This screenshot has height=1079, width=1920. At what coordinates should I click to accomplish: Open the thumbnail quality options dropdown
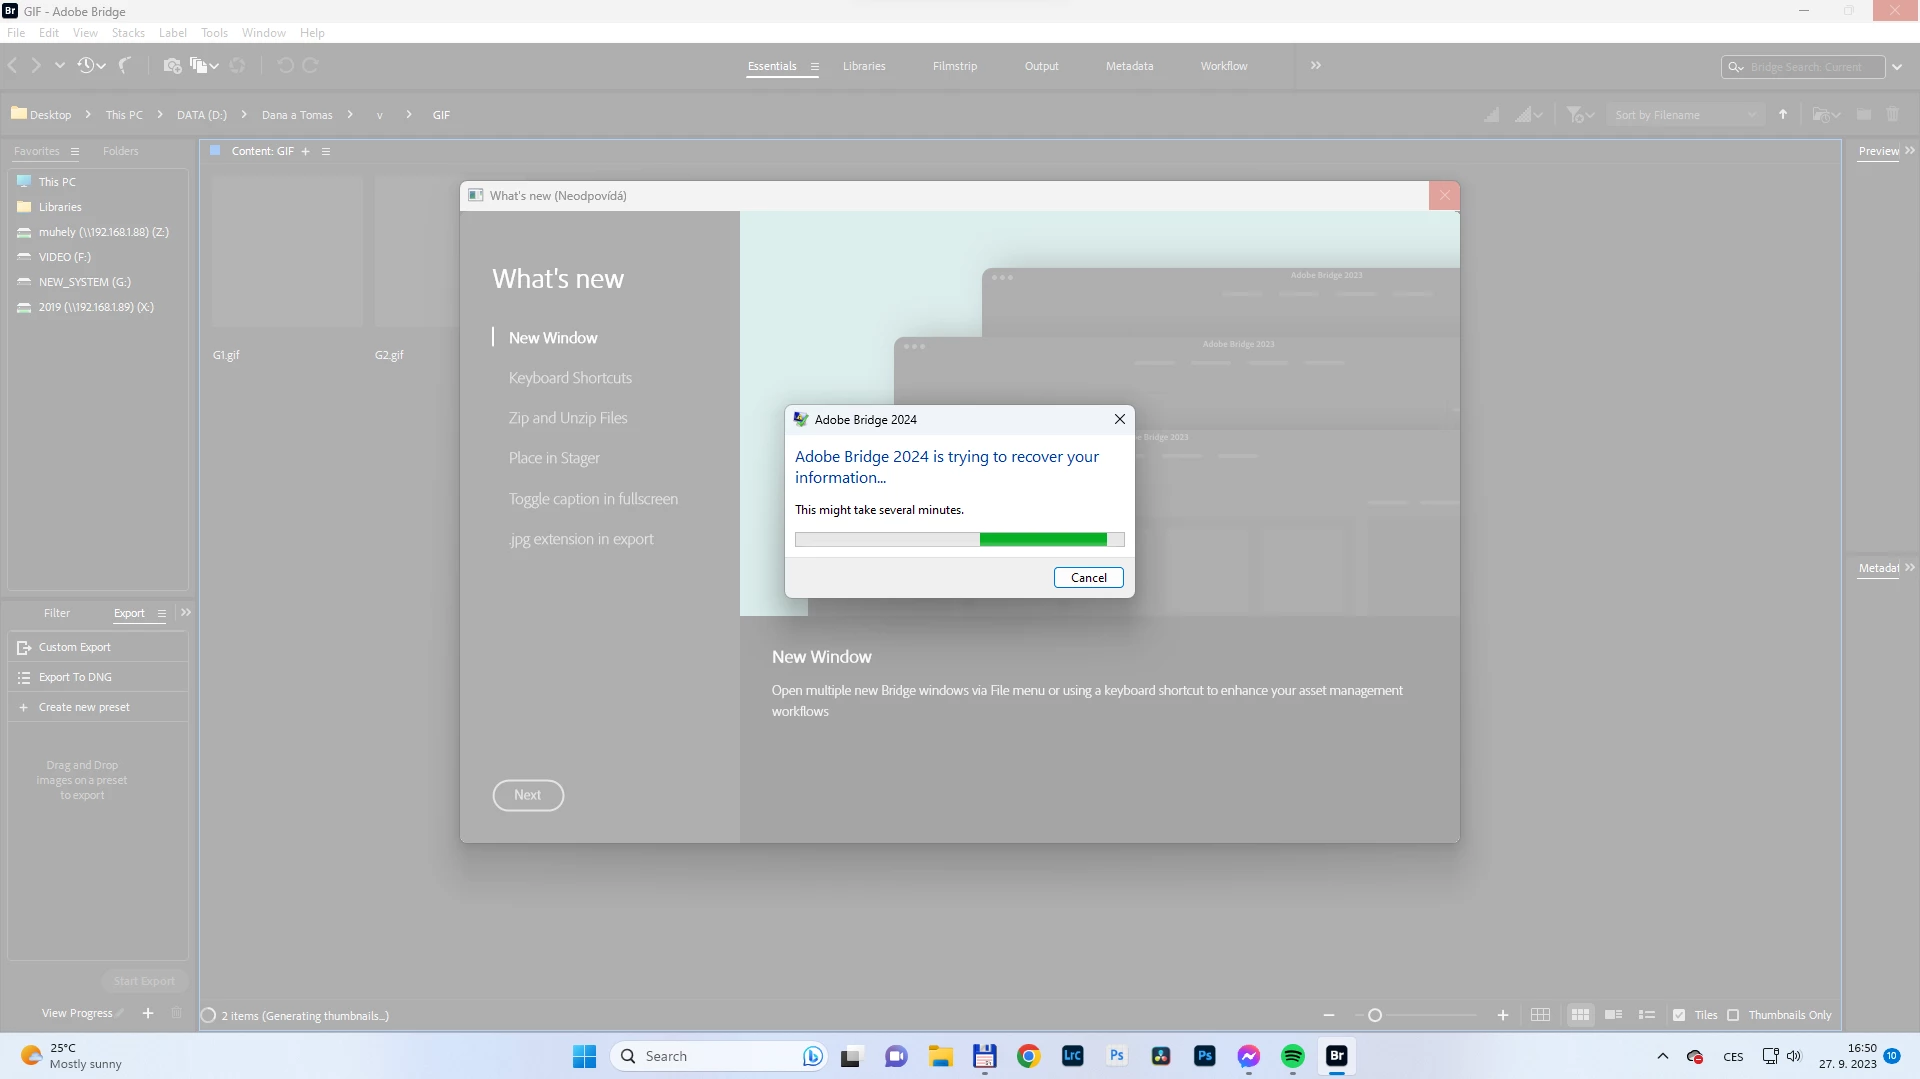tap(1528, 115)
